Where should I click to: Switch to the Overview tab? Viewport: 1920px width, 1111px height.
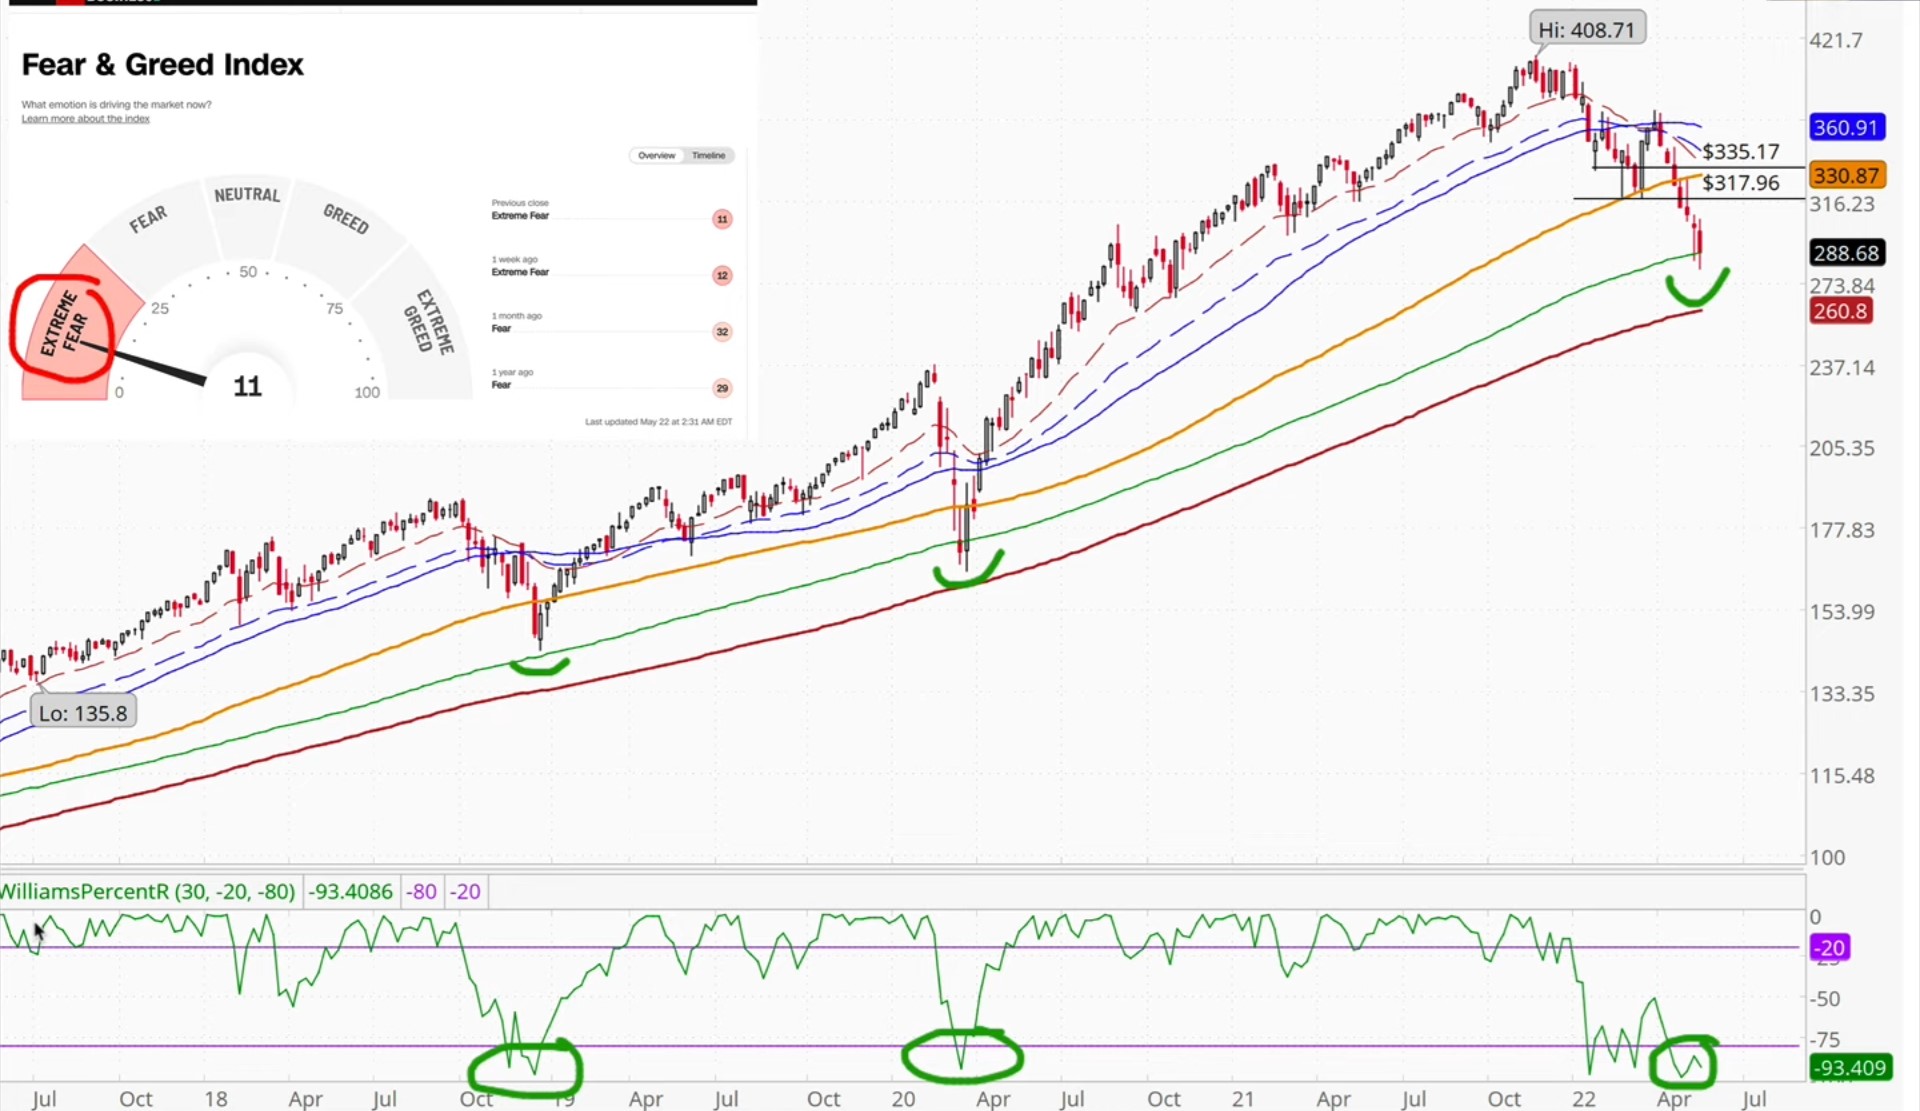(657, 155)
